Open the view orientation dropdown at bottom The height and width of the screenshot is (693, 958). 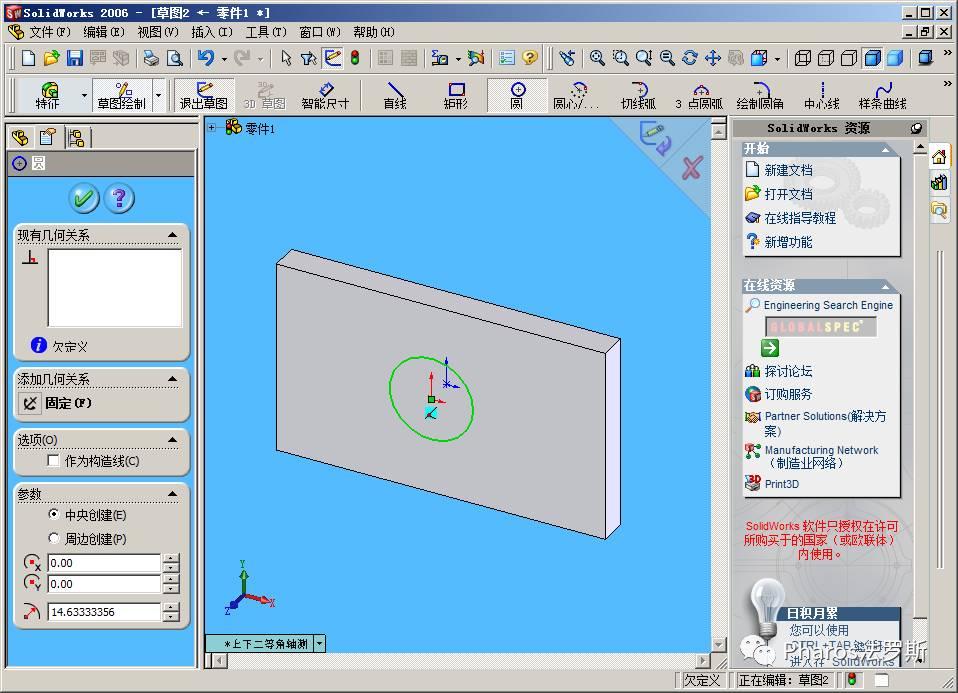point(320,644)
